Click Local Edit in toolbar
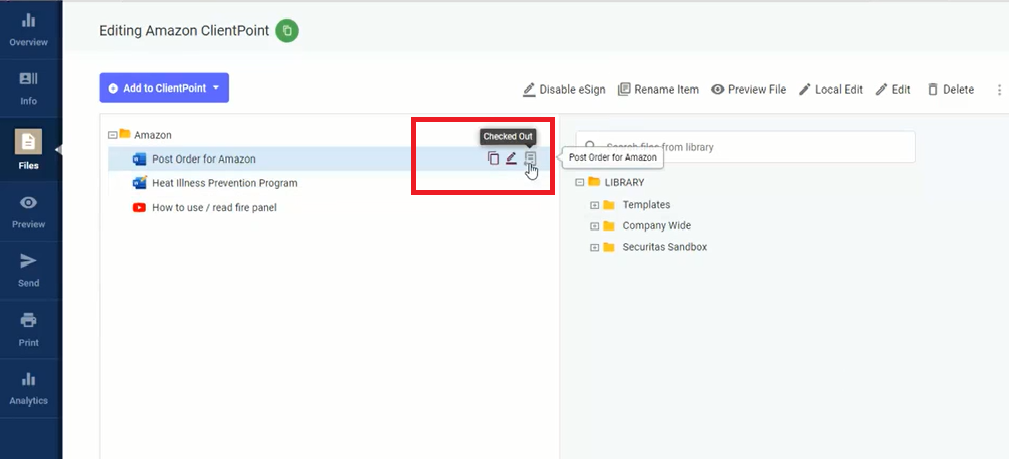Screen dimensions: 1009x460 [831, 89]
